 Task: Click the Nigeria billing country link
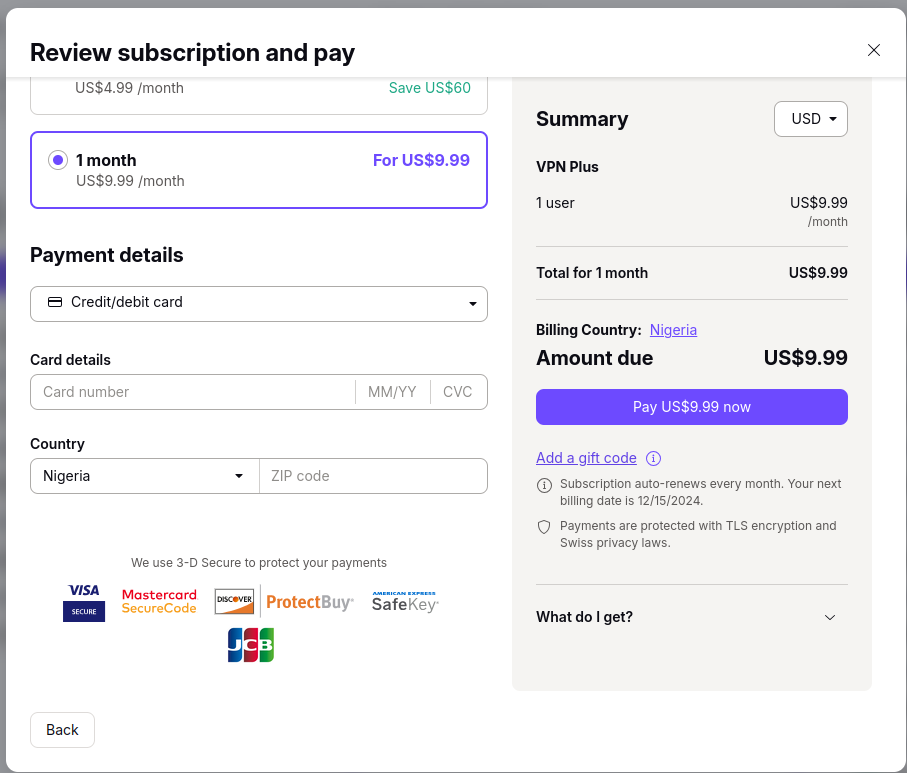(673, 329)
